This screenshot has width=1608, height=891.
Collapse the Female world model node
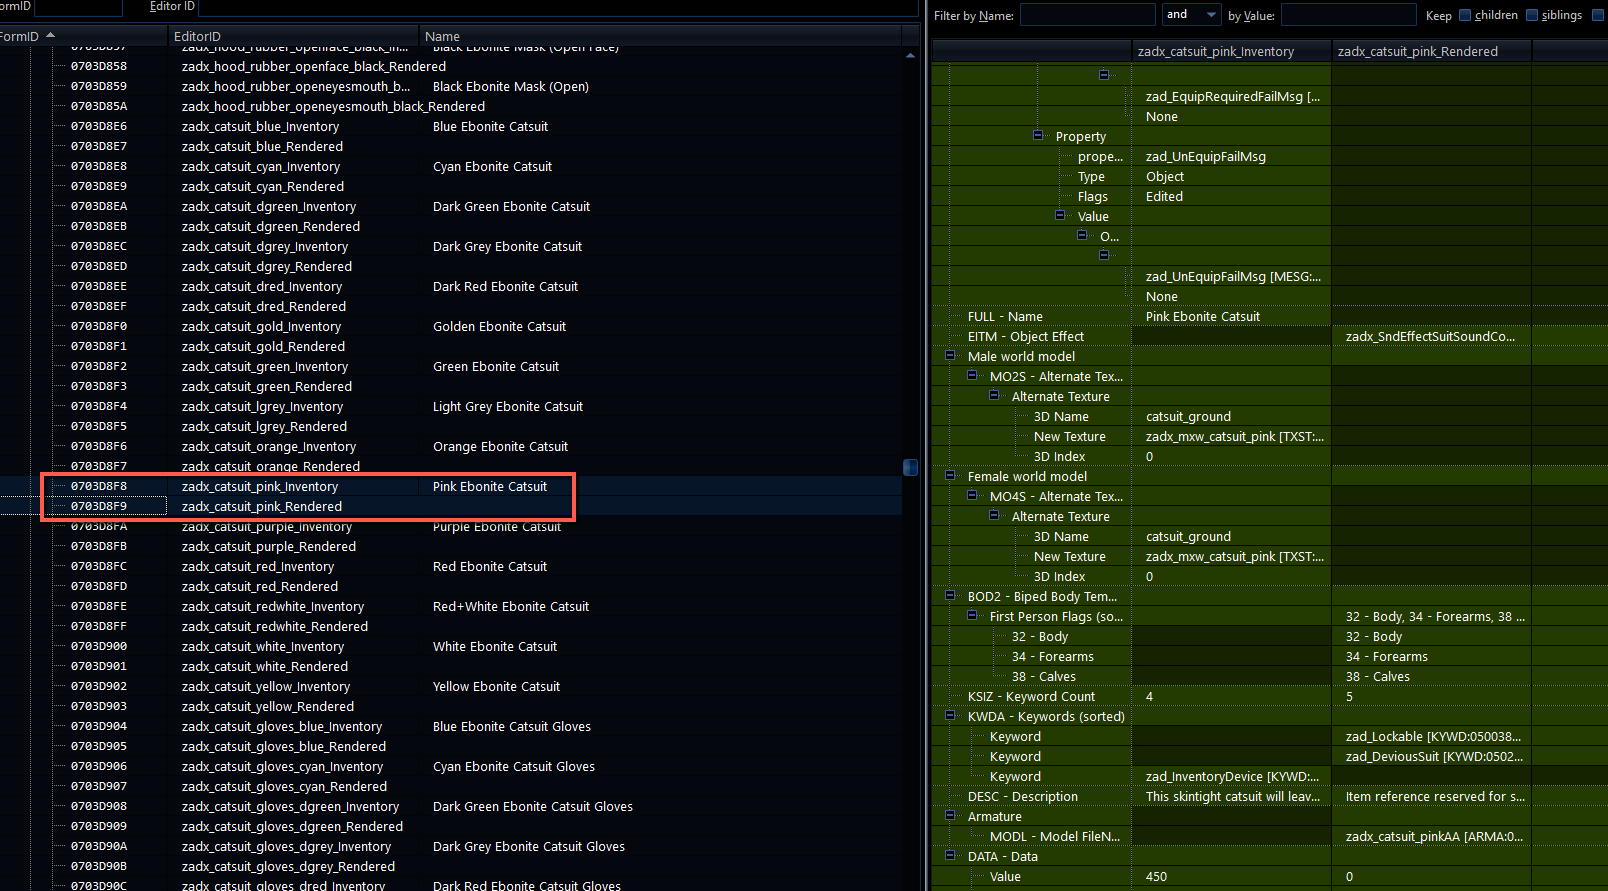[x=950, y=475]
